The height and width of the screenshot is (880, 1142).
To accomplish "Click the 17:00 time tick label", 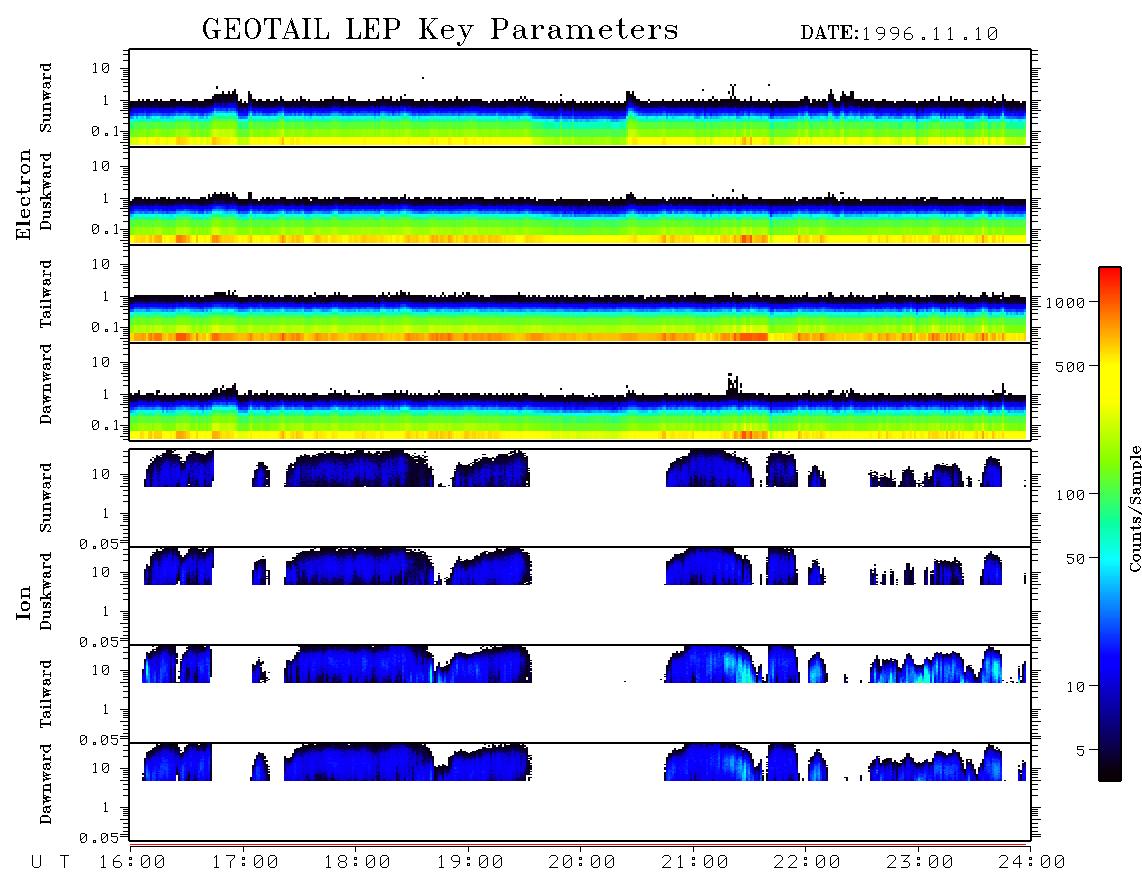I will [x=245, y=862].
